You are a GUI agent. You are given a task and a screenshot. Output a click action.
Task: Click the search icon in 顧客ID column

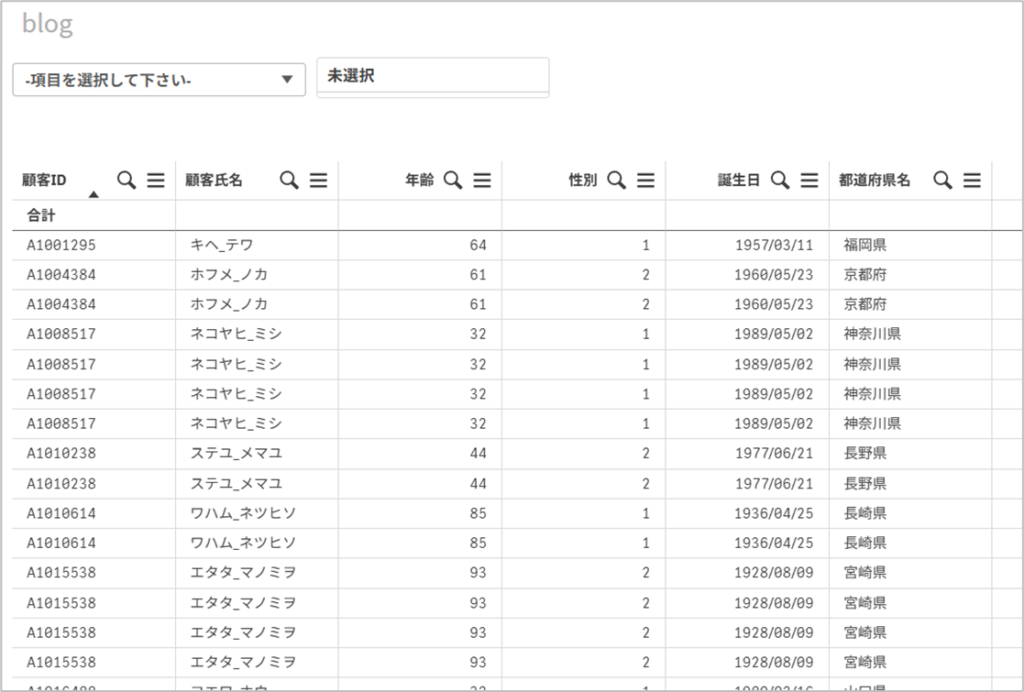(126, 180)
